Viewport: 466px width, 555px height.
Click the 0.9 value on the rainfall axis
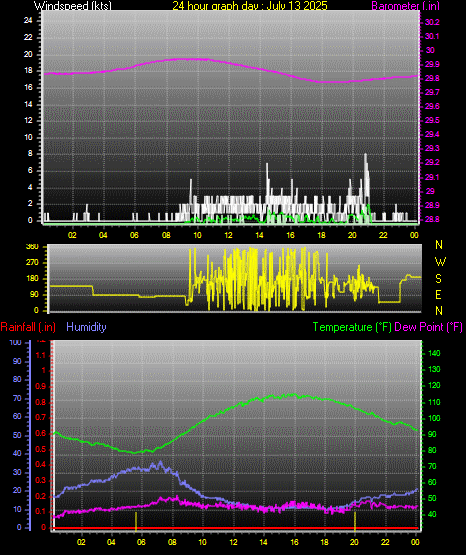(x=41, y=386)
